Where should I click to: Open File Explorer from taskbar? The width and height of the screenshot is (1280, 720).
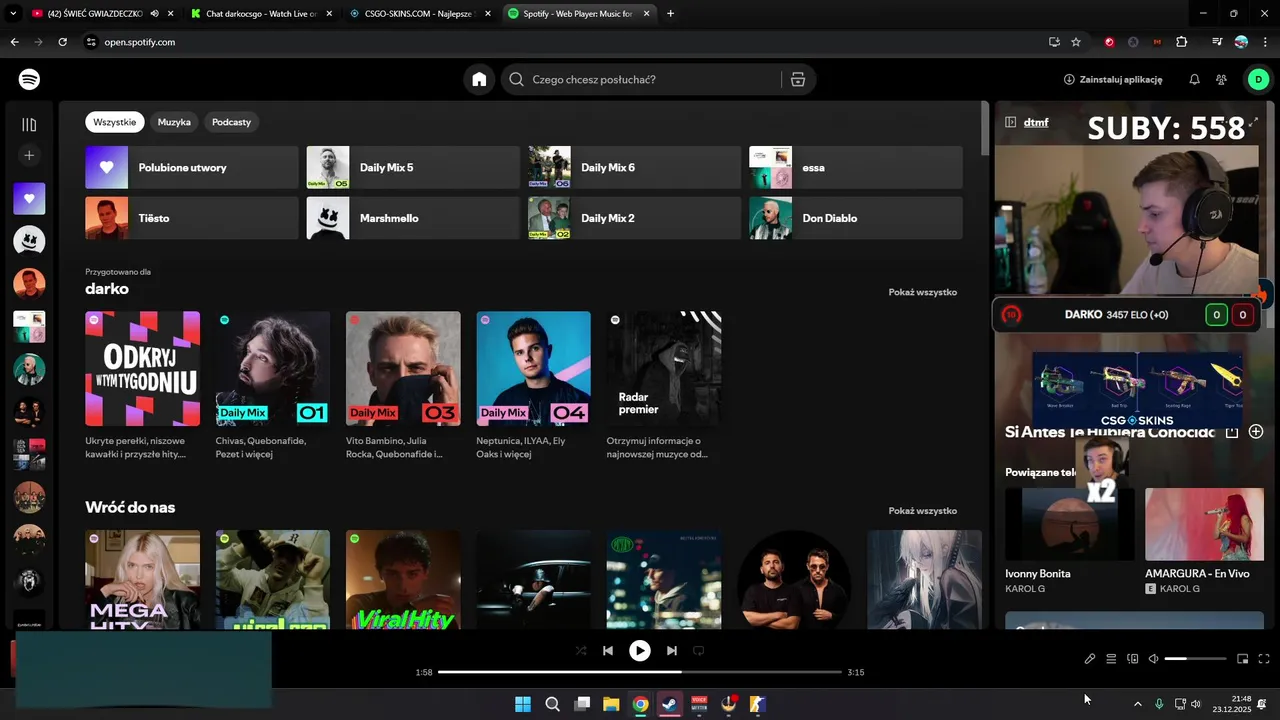(x=611, y=704)
